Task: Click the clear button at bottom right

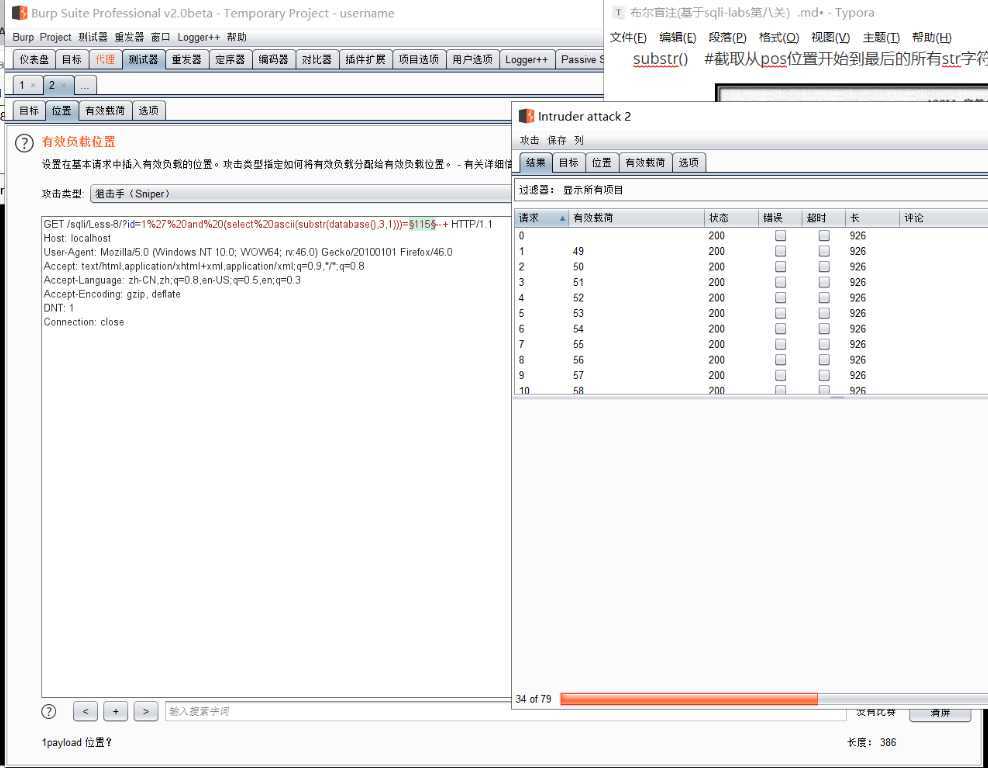Action: (939, 713)
